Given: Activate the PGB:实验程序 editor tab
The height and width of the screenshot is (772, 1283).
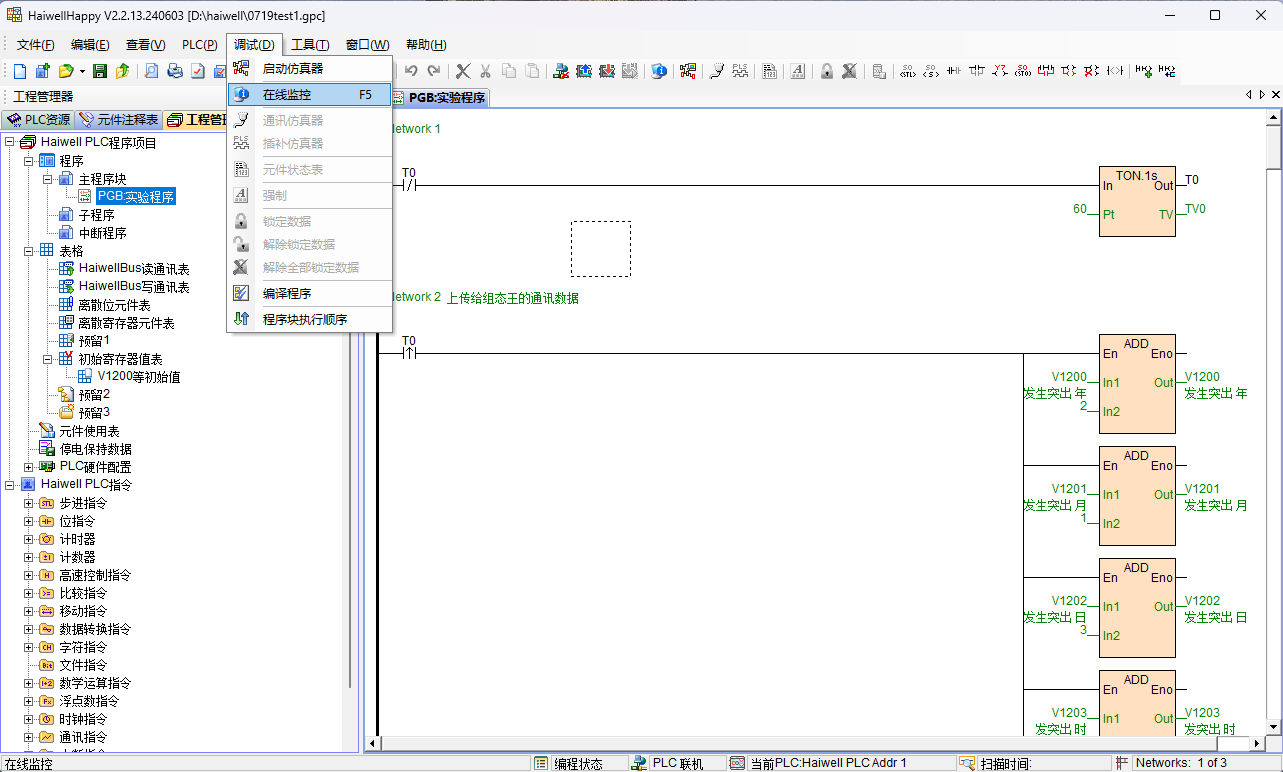Looking at the screenshot, I should coord(438,98).
